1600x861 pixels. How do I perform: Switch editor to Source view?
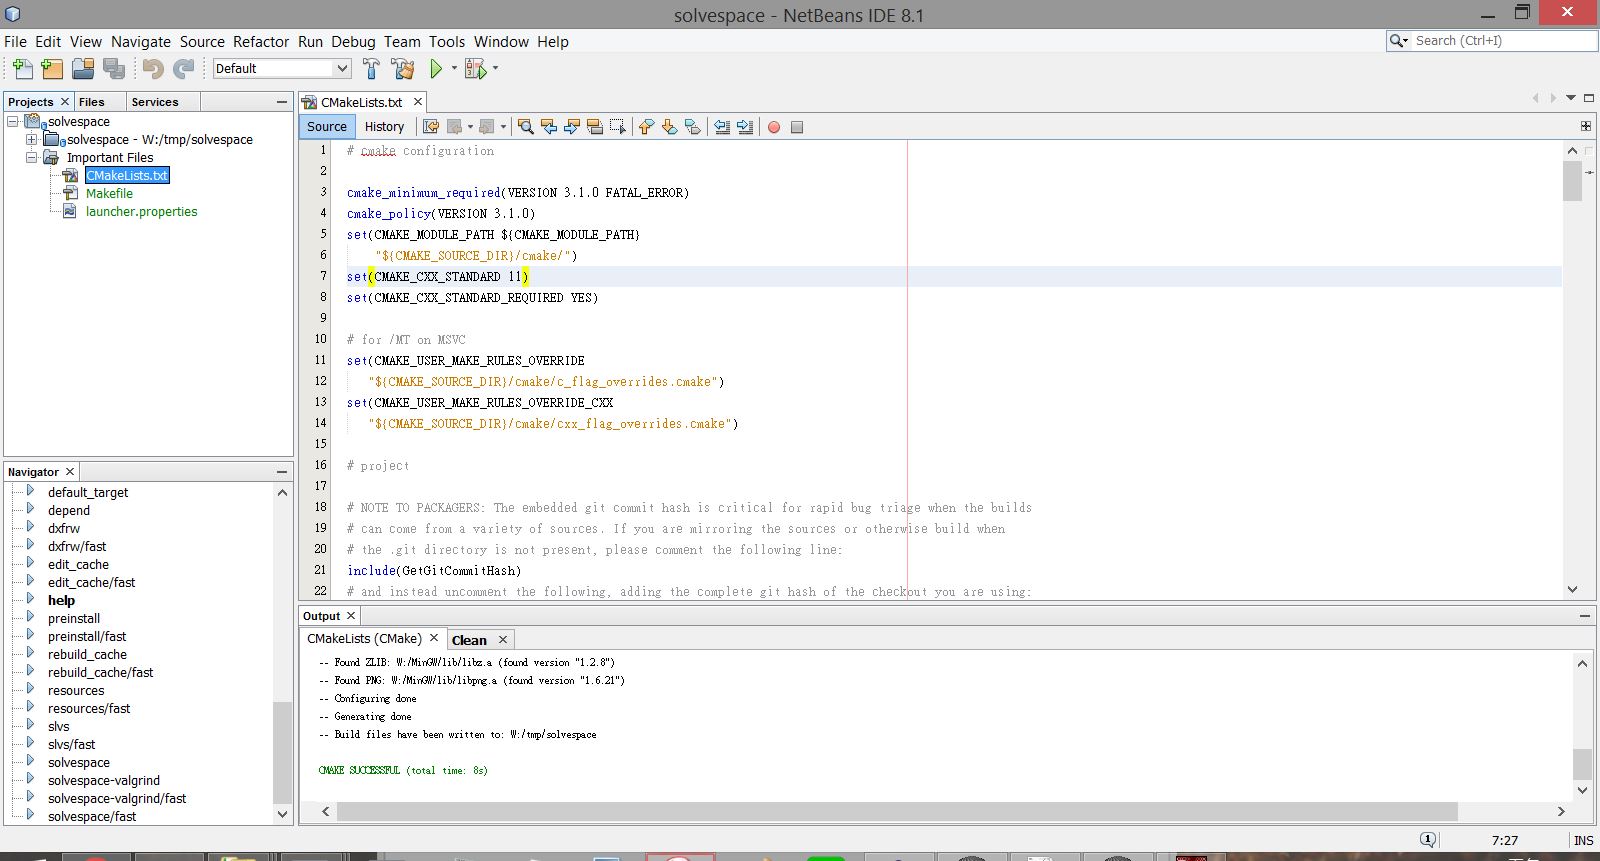coord(327,126)
